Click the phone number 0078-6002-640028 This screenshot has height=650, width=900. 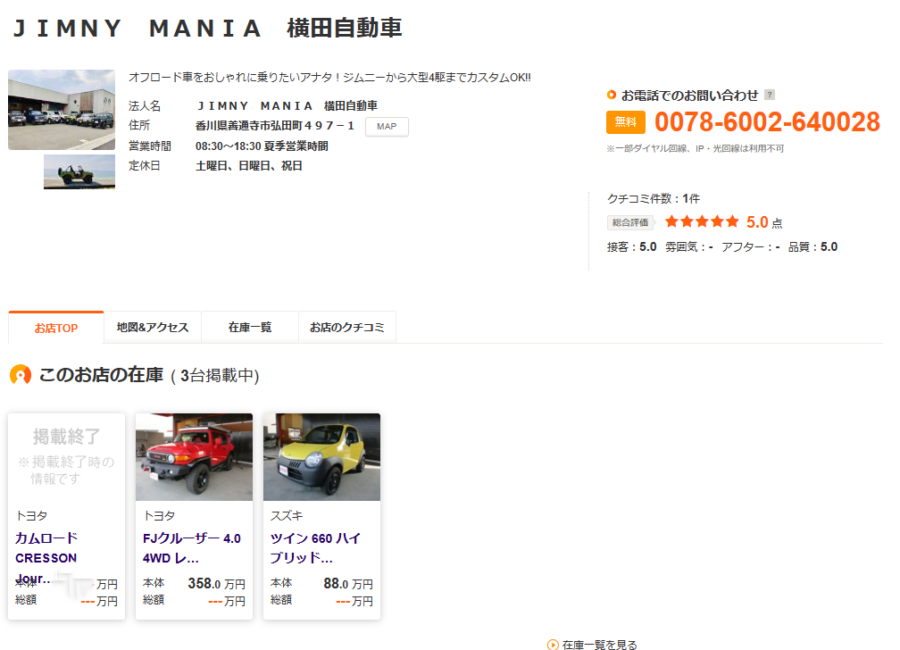[767, 122]
